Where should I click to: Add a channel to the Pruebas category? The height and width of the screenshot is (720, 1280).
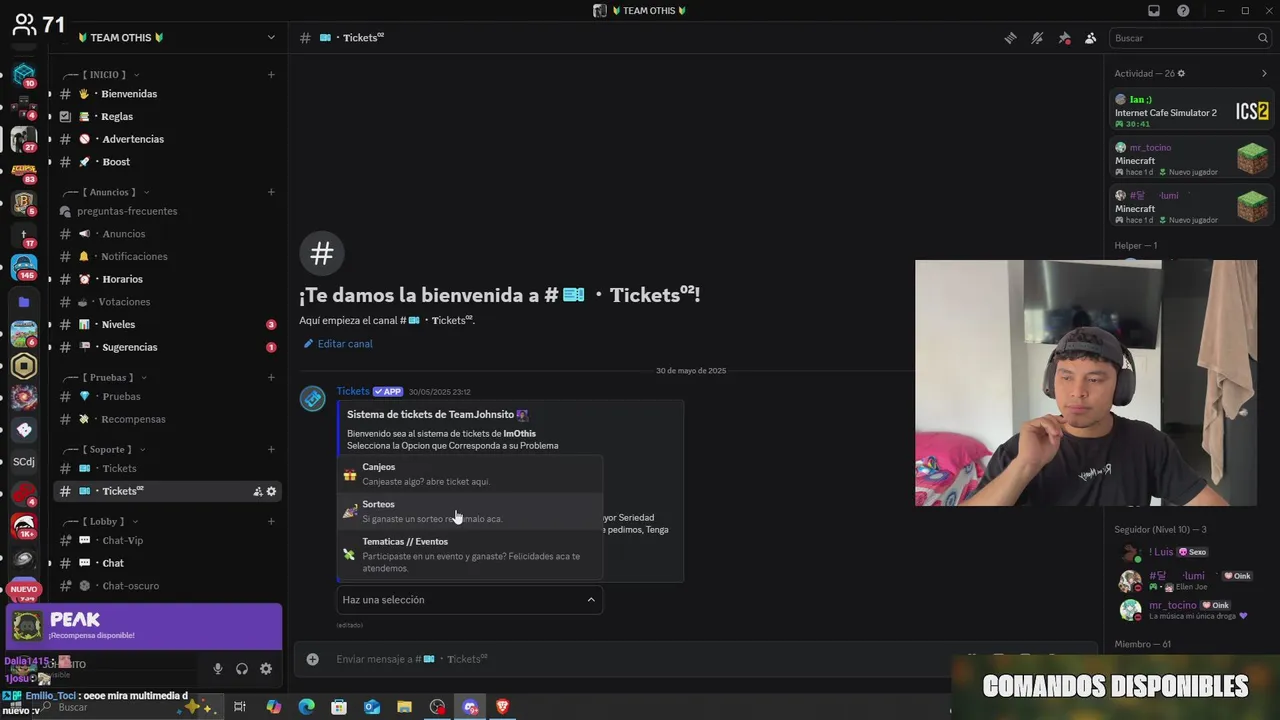(271, 377)
